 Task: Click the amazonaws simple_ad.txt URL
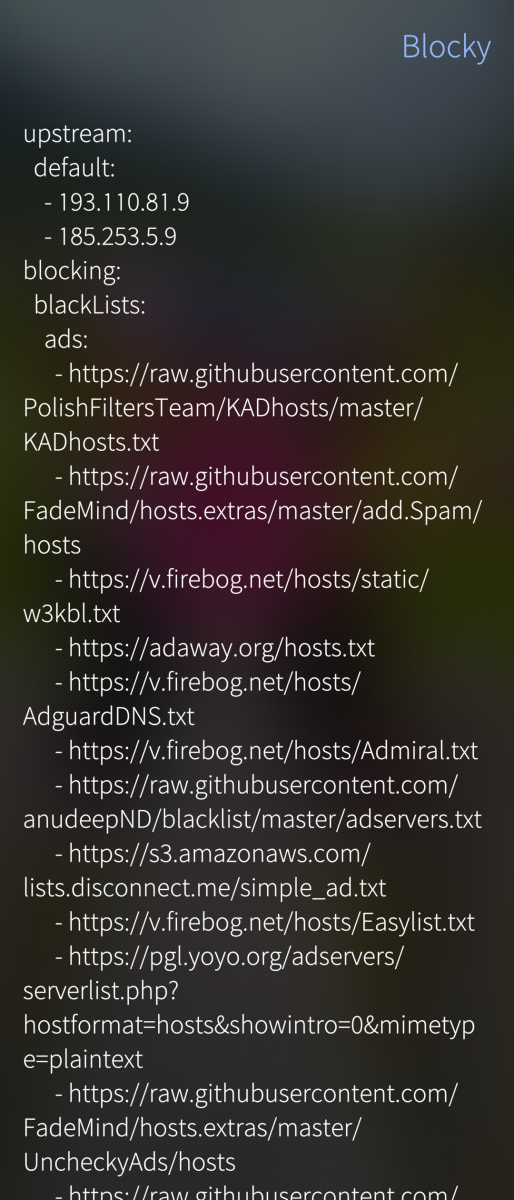pos(205,870)
